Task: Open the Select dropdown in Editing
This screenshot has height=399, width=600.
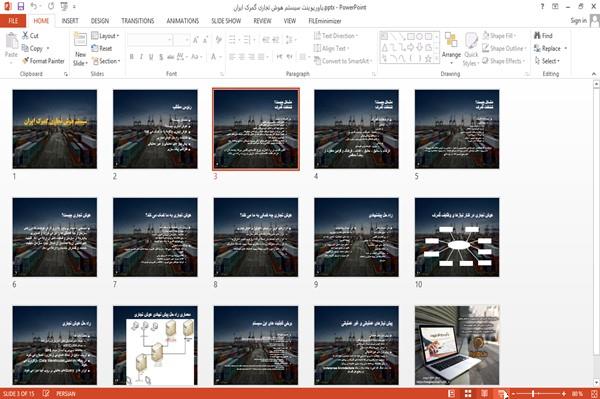Action: pos(547,61)
